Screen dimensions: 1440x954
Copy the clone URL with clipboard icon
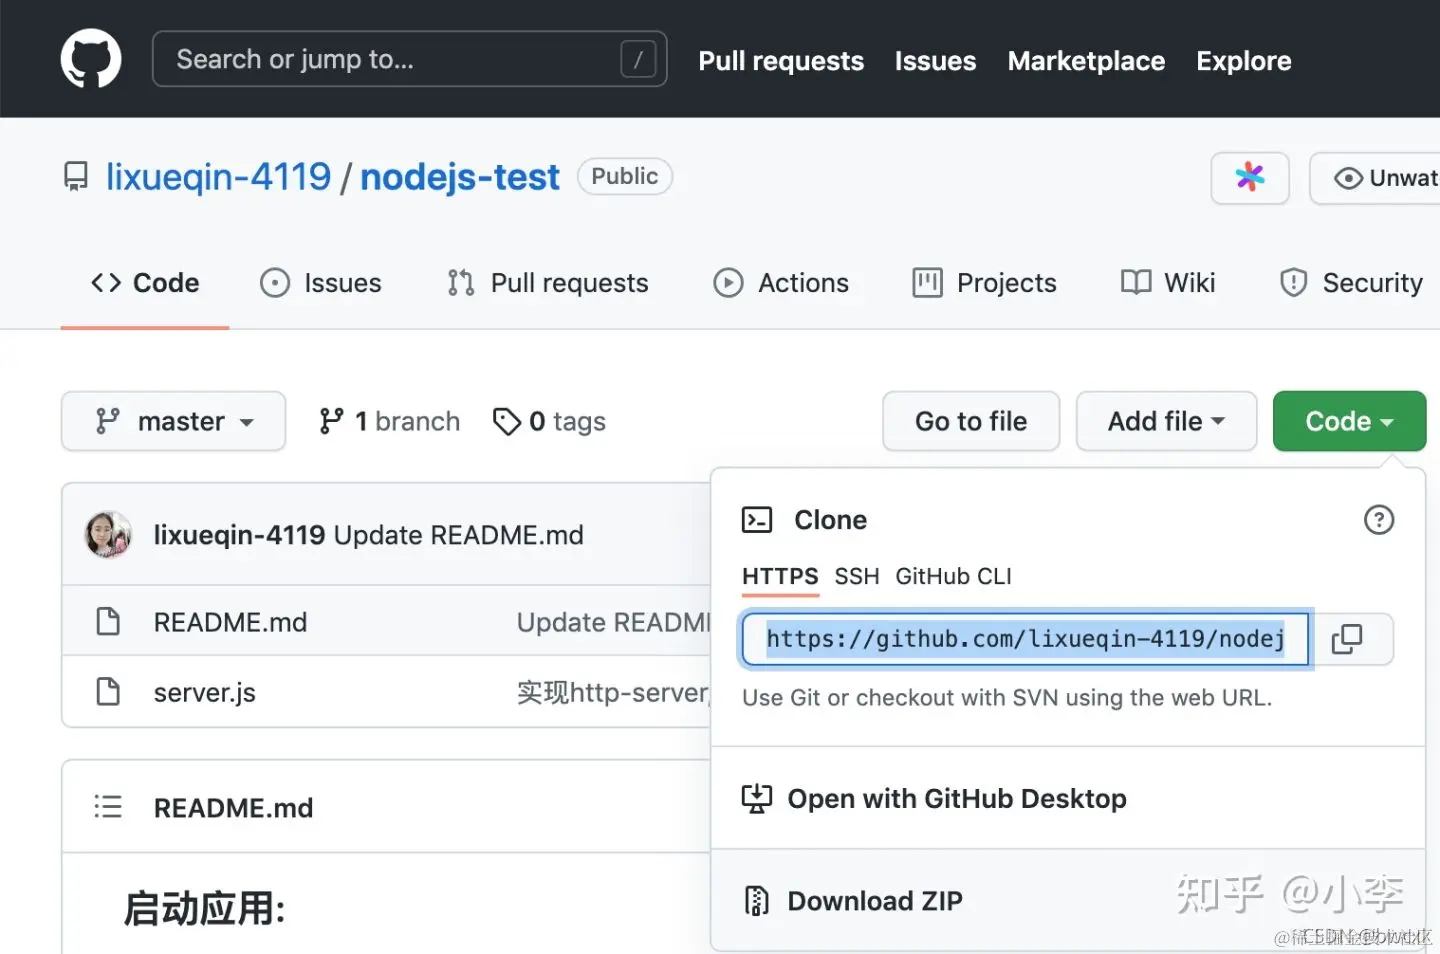tap(1347, 639)
